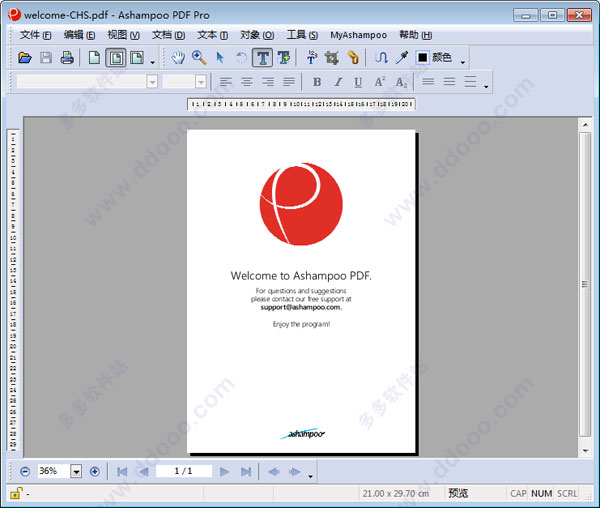The width and height of the screenshot is (600, 508).
Task: Expand view toolbar options arrow
Action: 152,62
